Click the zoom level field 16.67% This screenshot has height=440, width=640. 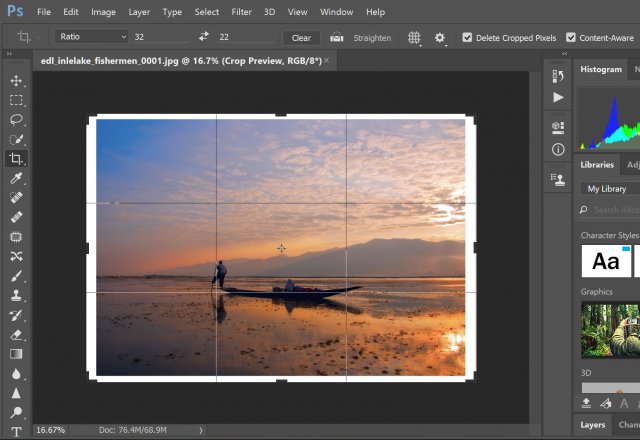[x=51, y=430]
